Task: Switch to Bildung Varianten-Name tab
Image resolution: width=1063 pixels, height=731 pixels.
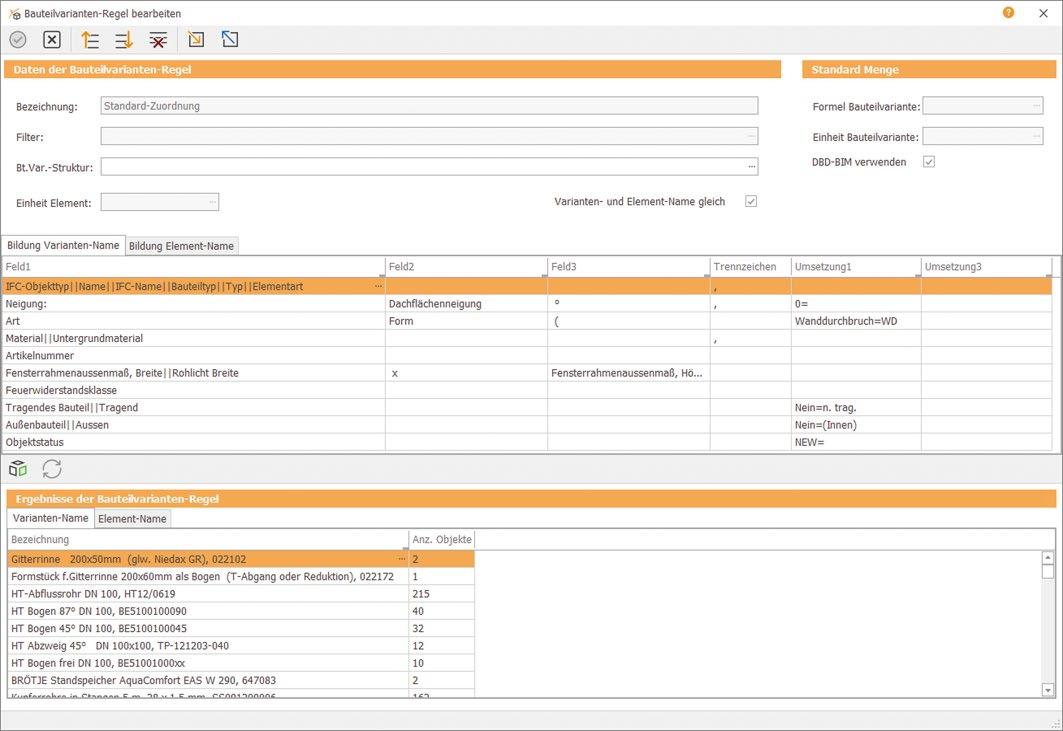Action: click(x=63, y=245)
